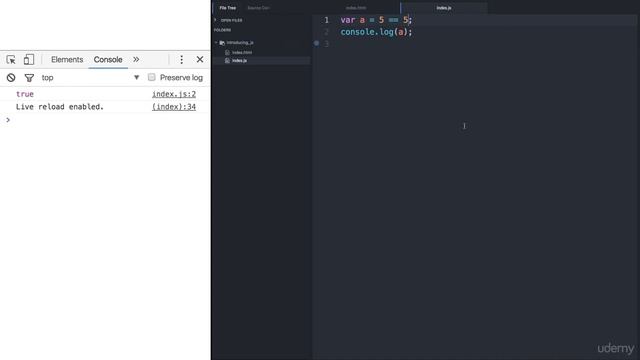Screen dimensions: 640x360
Task: Place cursor on 'var' keyword in line 1
Action: (348, 20)
